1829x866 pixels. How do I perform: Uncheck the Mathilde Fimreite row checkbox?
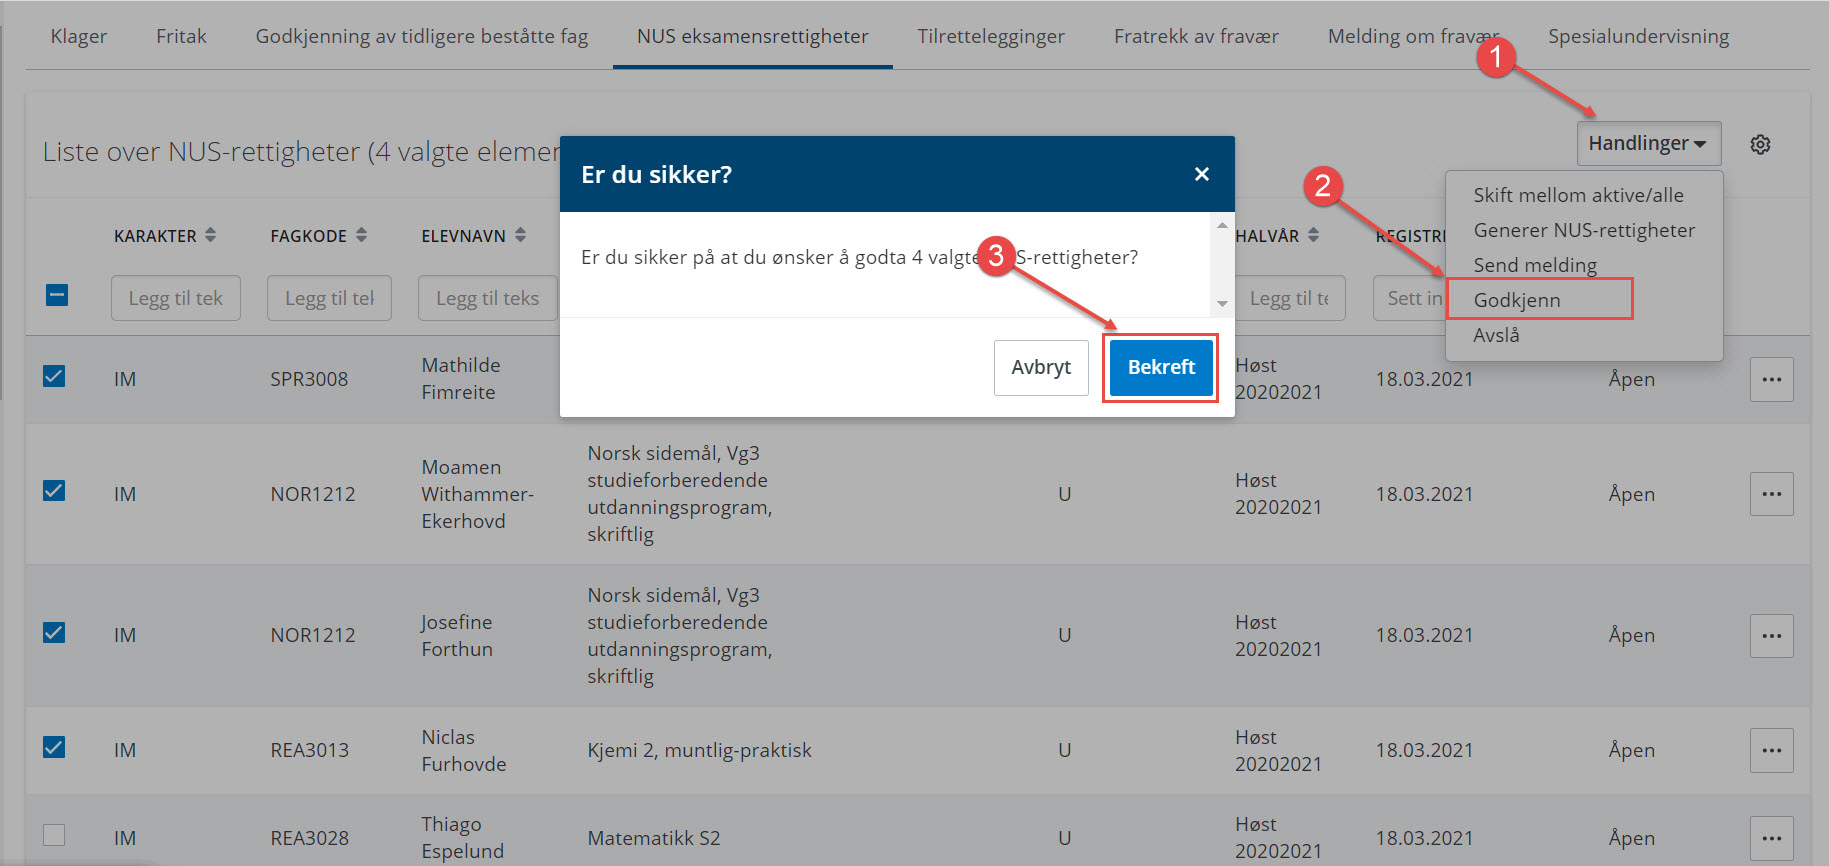click(x=54, y=376)
